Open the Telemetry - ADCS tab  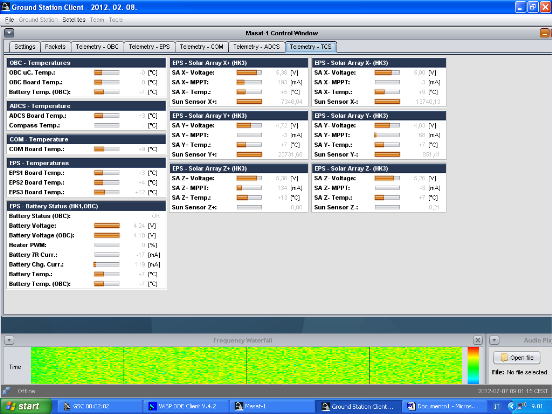coord(257,47)
